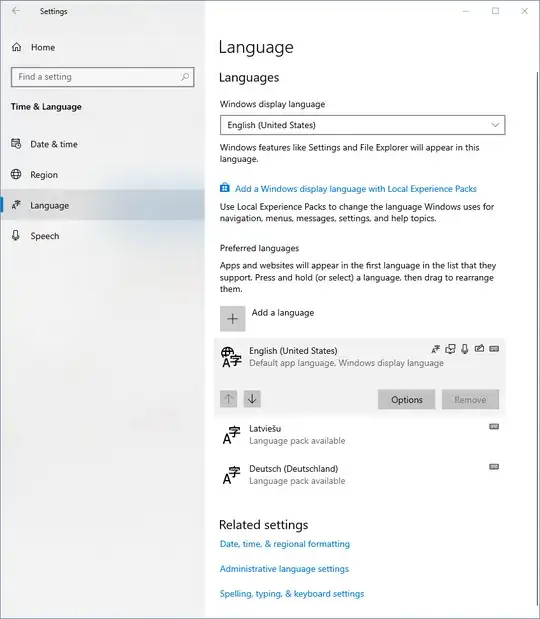Viewport: 540px width, 619px height.
Task: Click the display language feature icon for English
Action: click(436, 349)
